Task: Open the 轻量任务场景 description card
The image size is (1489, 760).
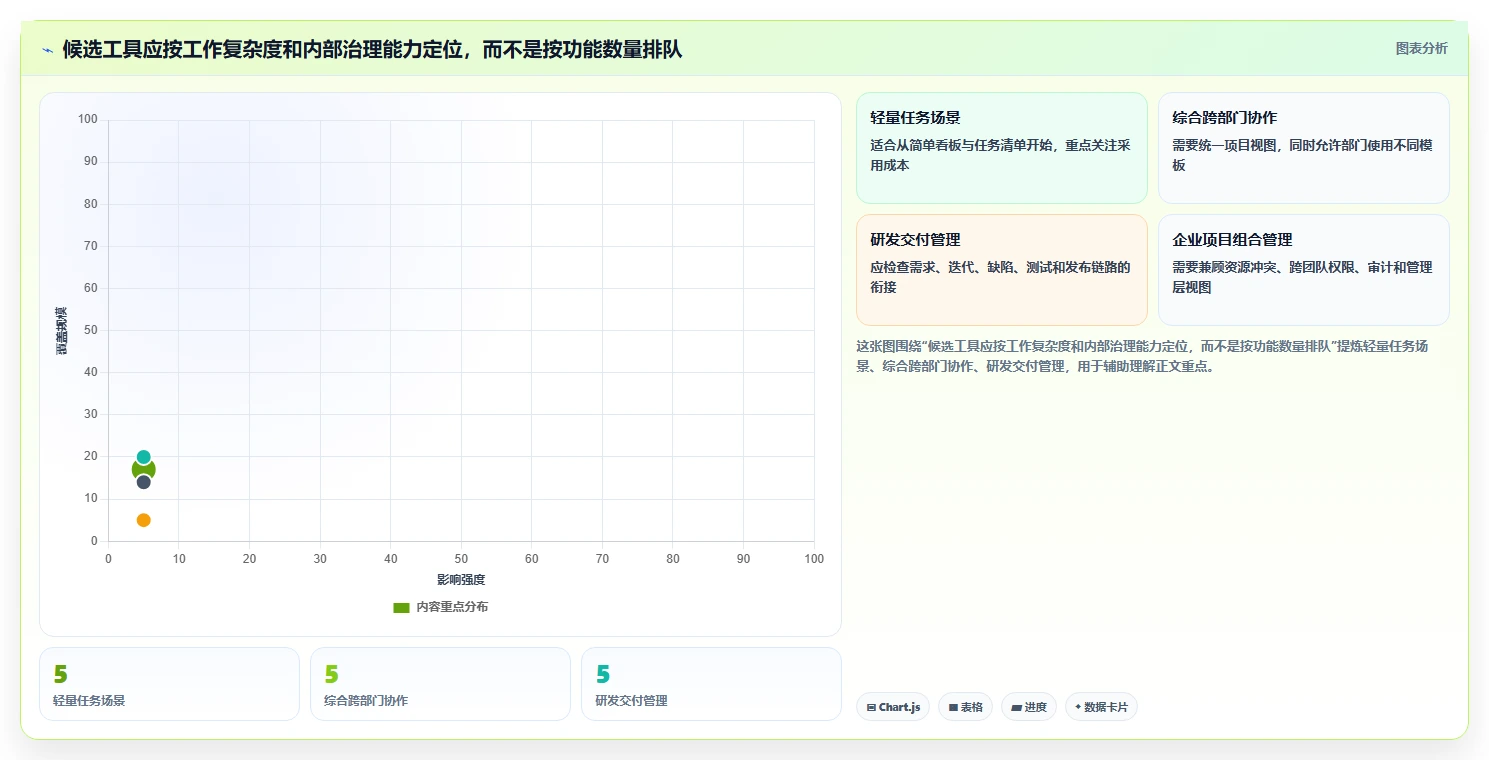Action: [1001, 148]
